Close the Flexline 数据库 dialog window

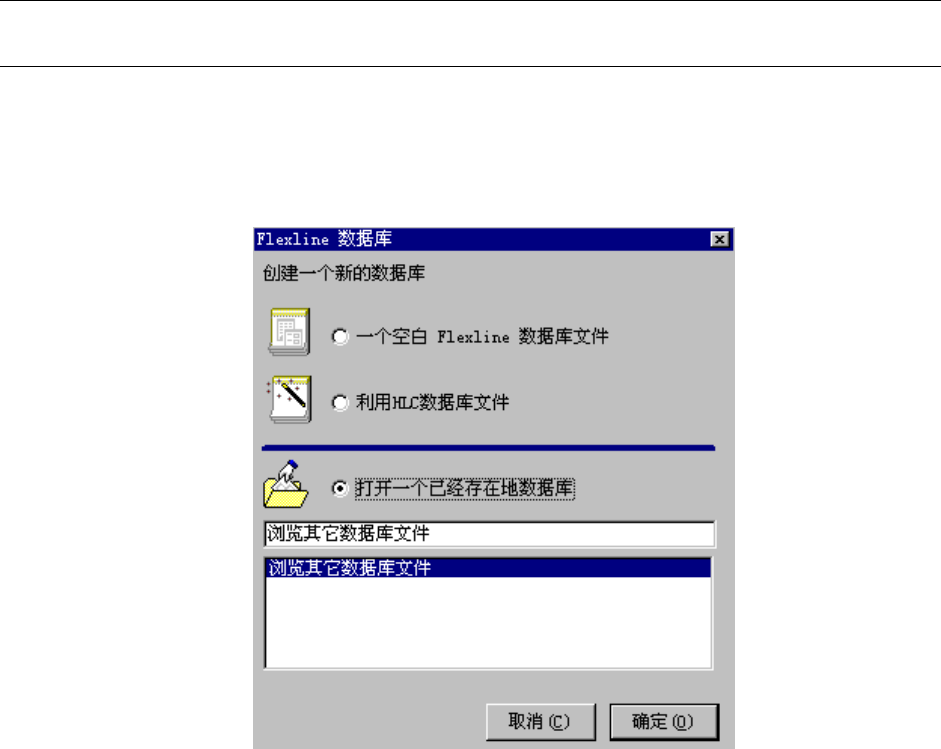pos(720,239)
